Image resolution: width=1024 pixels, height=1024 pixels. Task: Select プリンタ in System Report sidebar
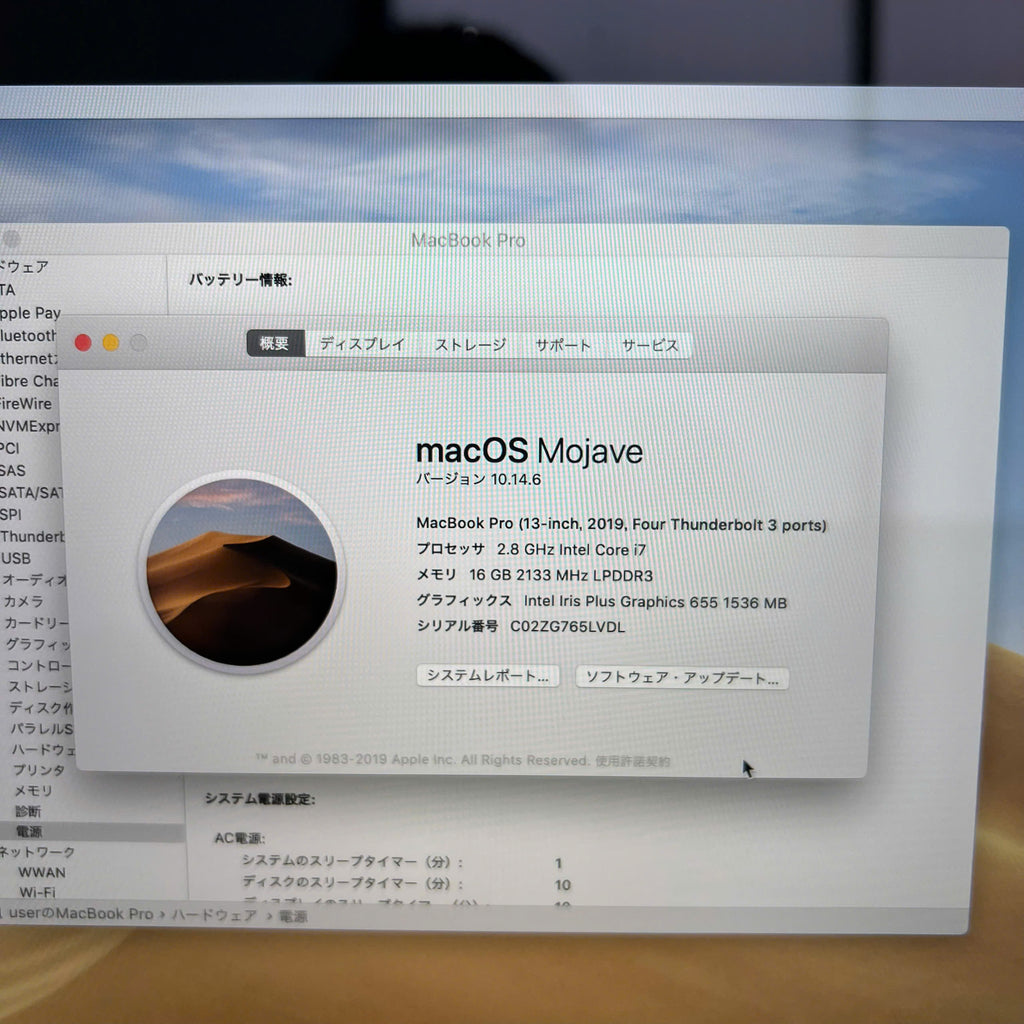tap(39, 769)
